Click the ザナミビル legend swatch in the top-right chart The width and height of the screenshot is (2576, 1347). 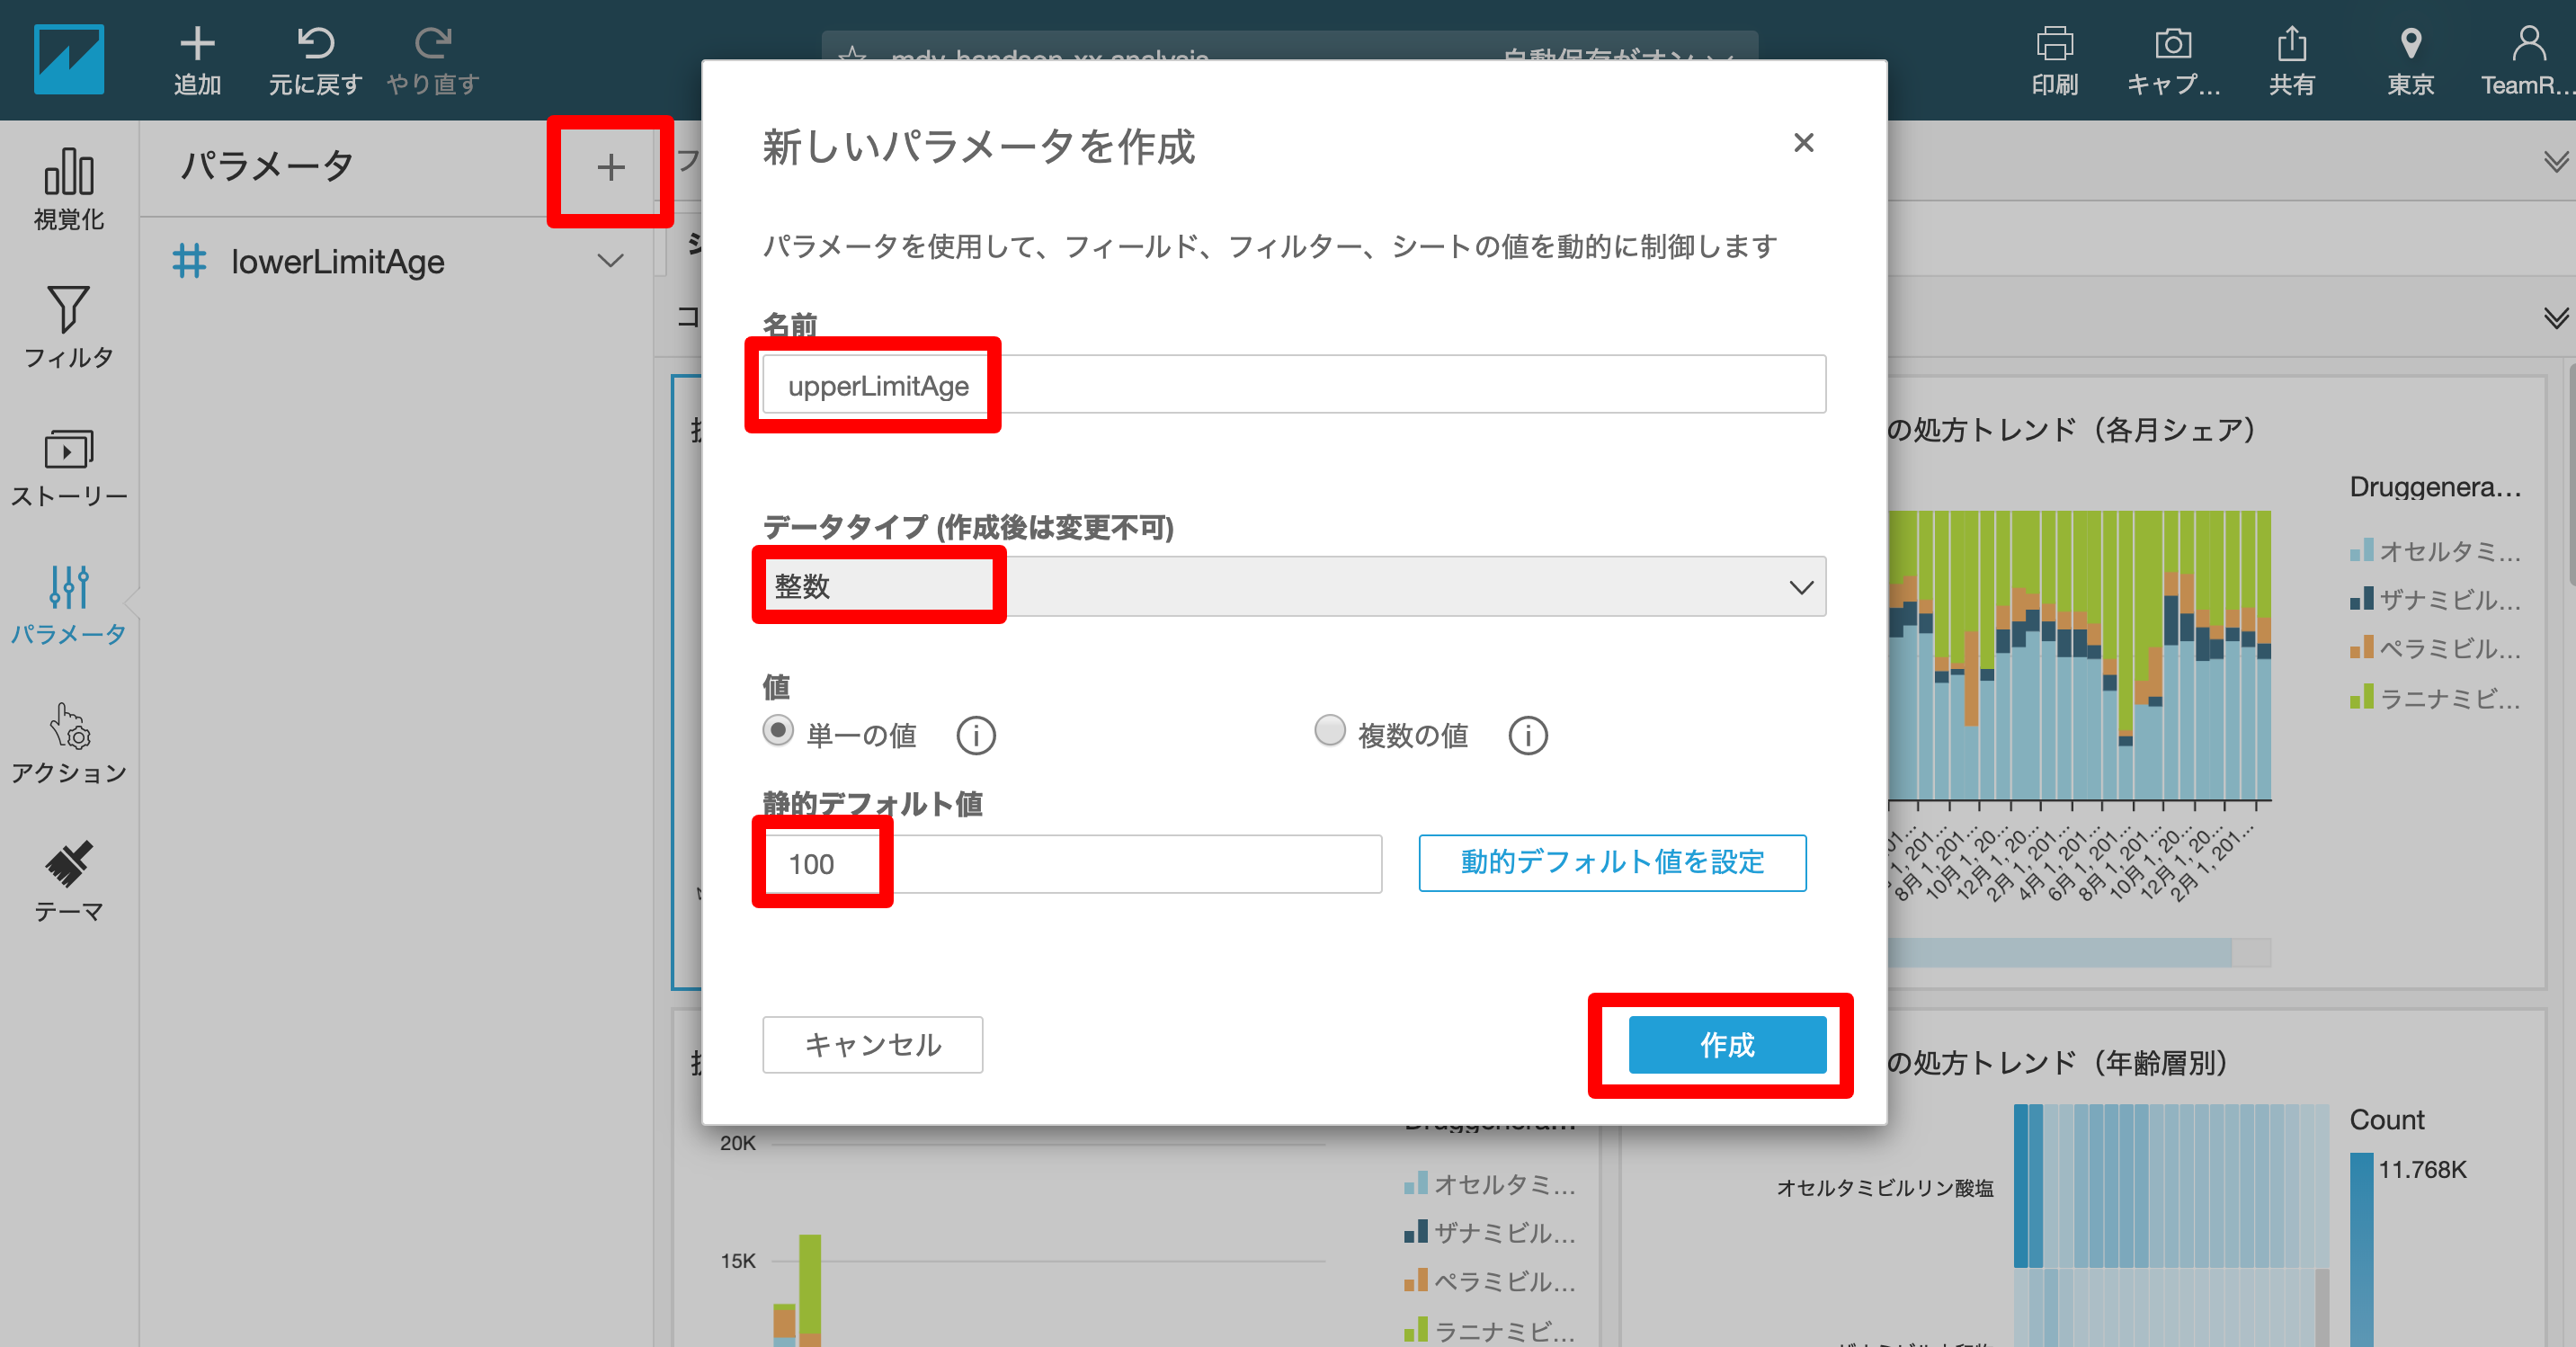(2361, 599)
